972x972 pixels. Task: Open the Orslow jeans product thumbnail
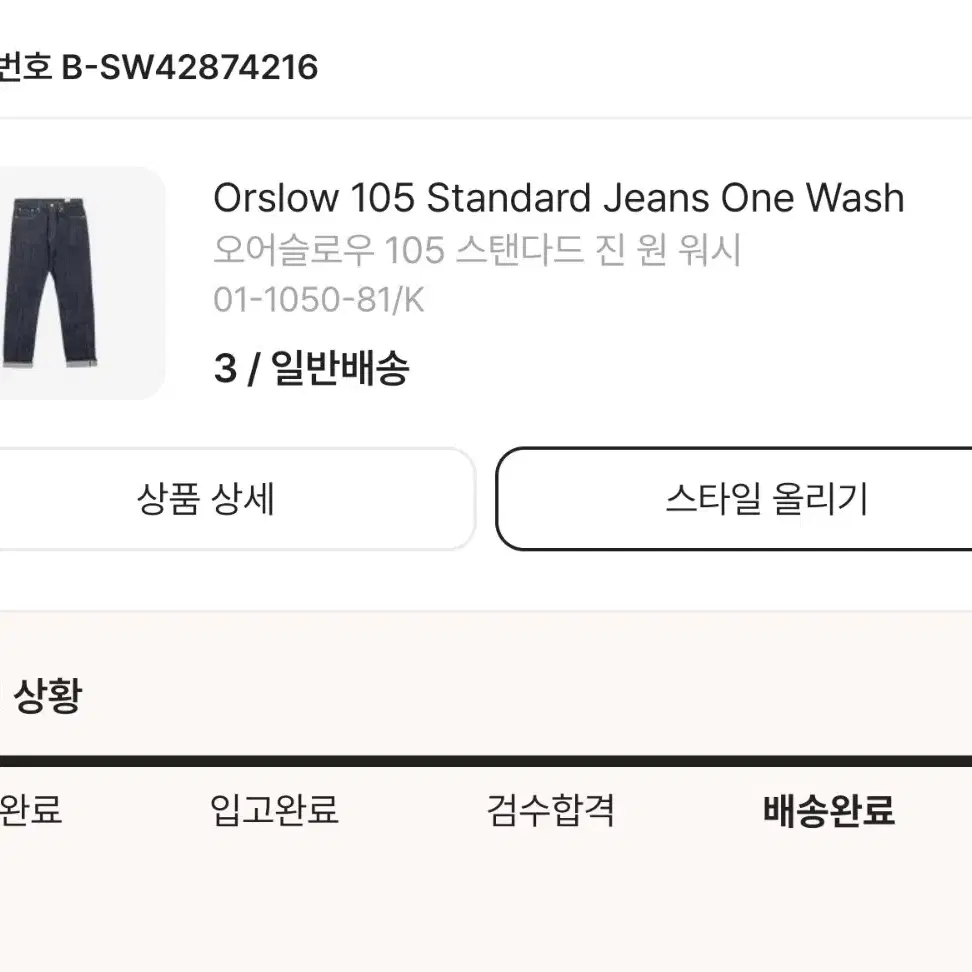tap(81, 283)
